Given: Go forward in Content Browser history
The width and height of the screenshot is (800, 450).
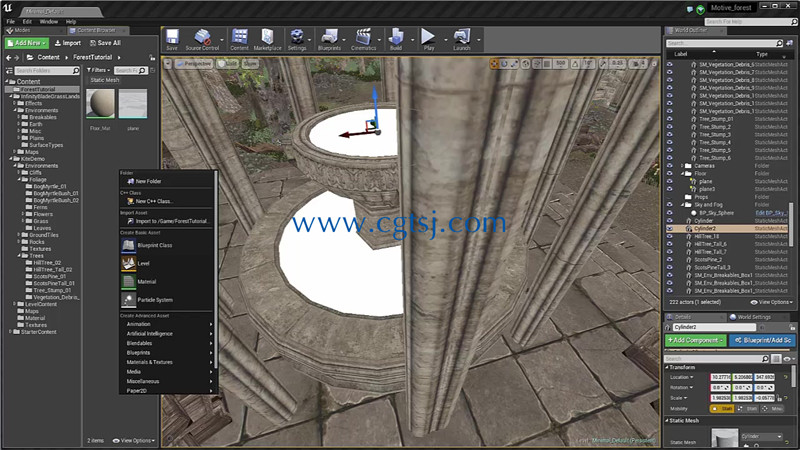Looking at the screenshot, I should point(17,58).
